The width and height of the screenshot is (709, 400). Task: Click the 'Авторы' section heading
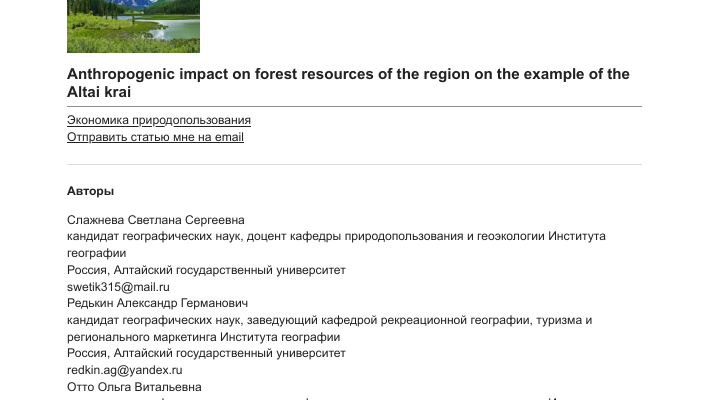pyautogui.click(x=90, y=191)
